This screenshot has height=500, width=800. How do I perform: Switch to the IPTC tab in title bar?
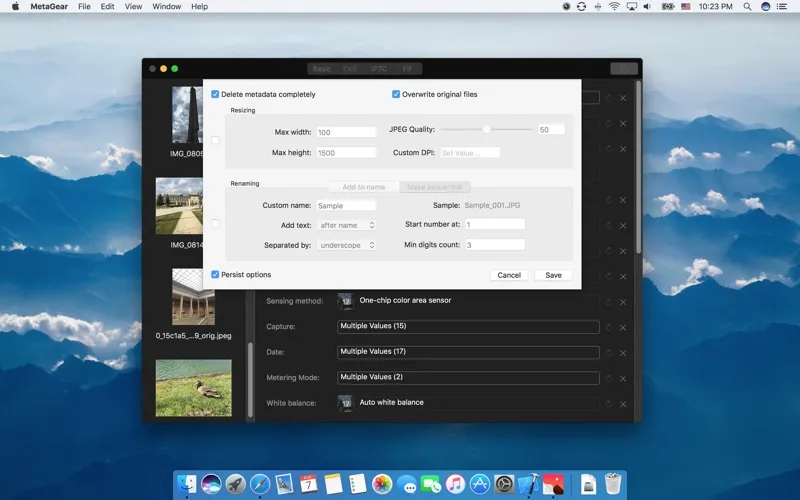point(379,69)
